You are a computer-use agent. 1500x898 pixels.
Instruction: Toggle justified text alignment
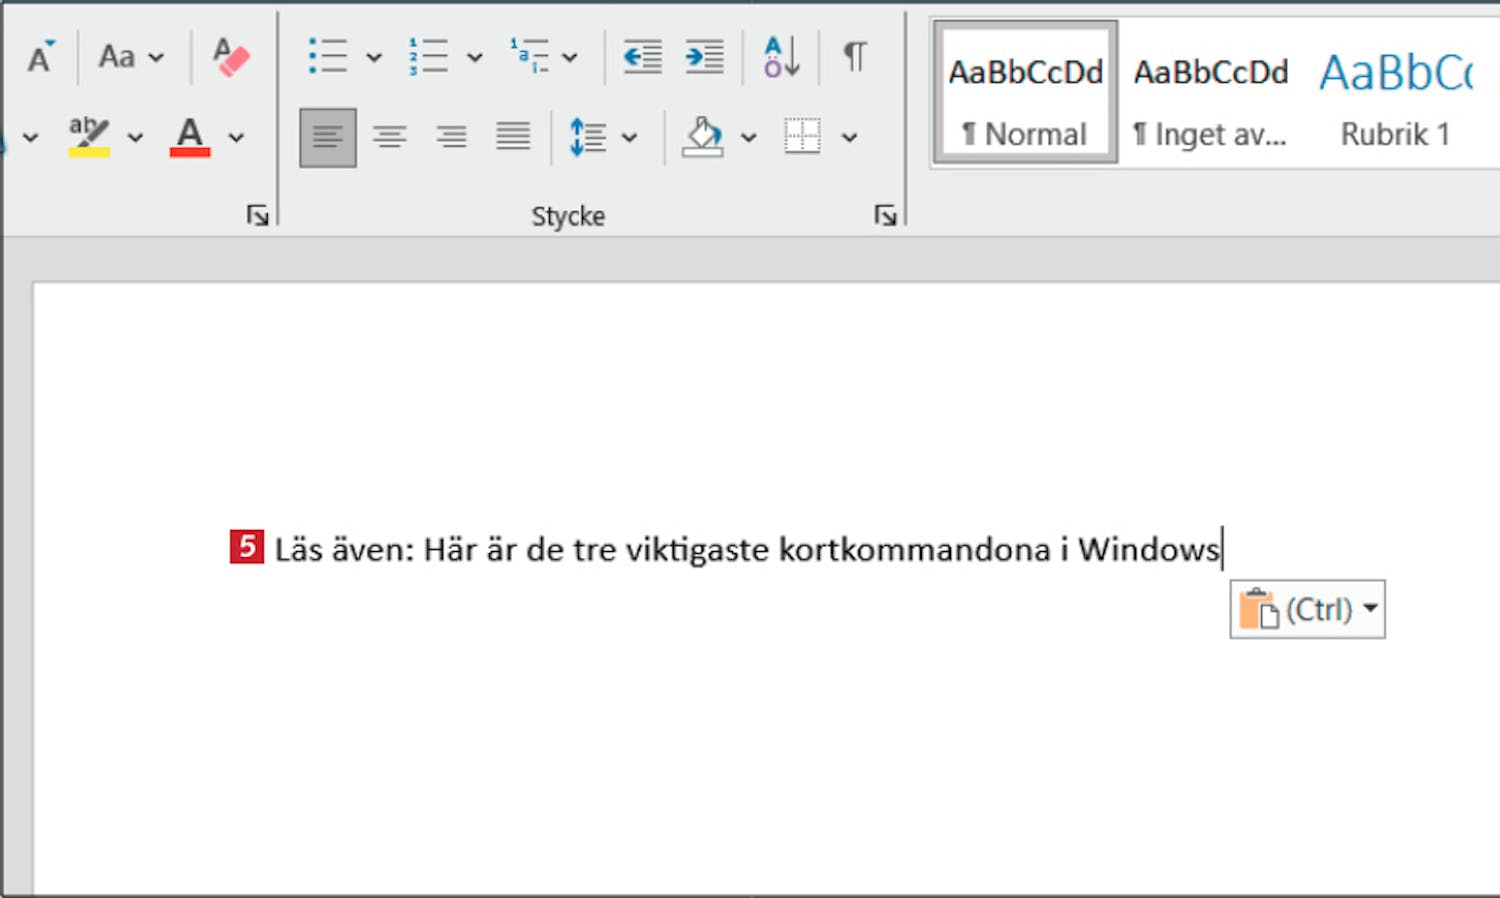tap(513, 137)
